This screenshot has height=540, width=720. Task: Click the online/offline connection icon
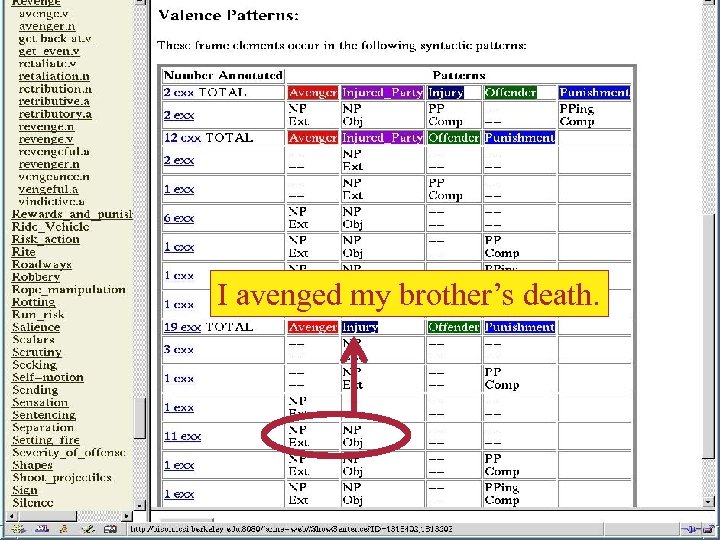click(690, 529)
